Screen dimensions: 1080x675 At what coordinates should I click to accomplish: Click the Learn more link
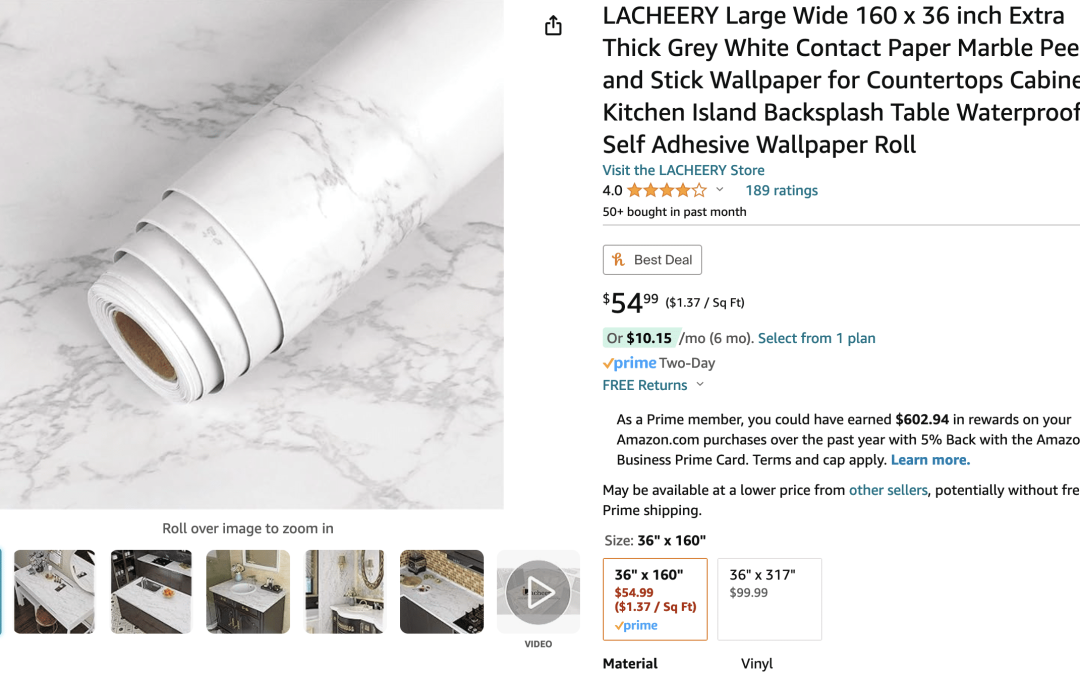(x=930, y=460)
